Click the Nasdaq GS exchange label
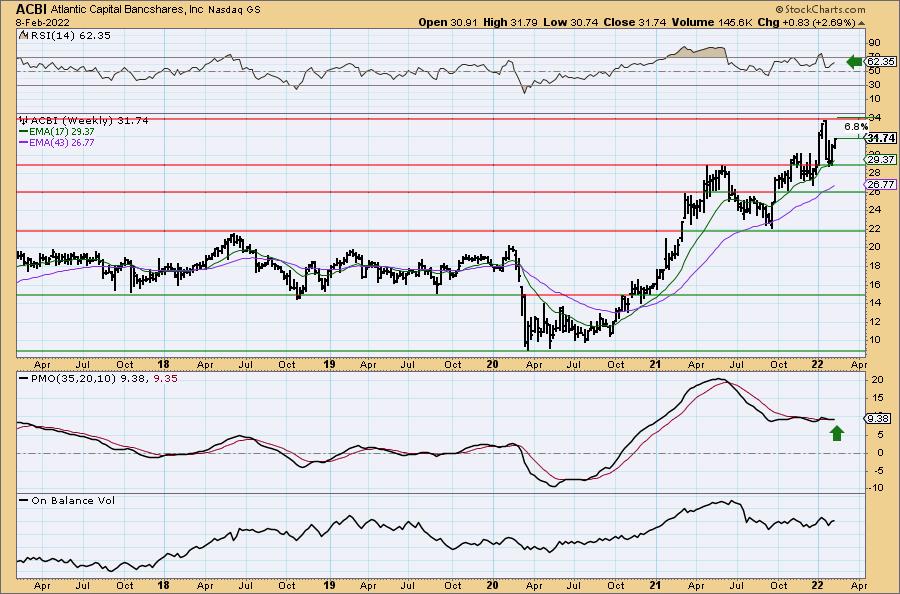This screenshot has height=594, width=900. tap(234, 10)
